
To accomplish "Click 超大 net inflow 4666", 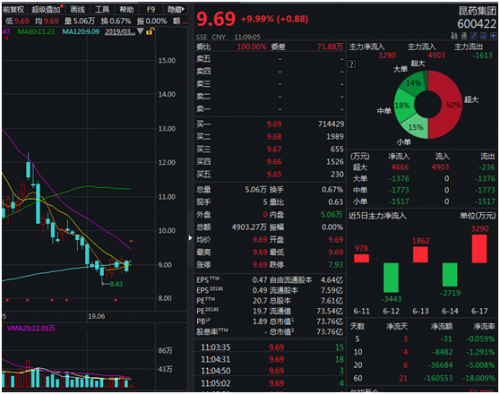I will tap(400, 167).
